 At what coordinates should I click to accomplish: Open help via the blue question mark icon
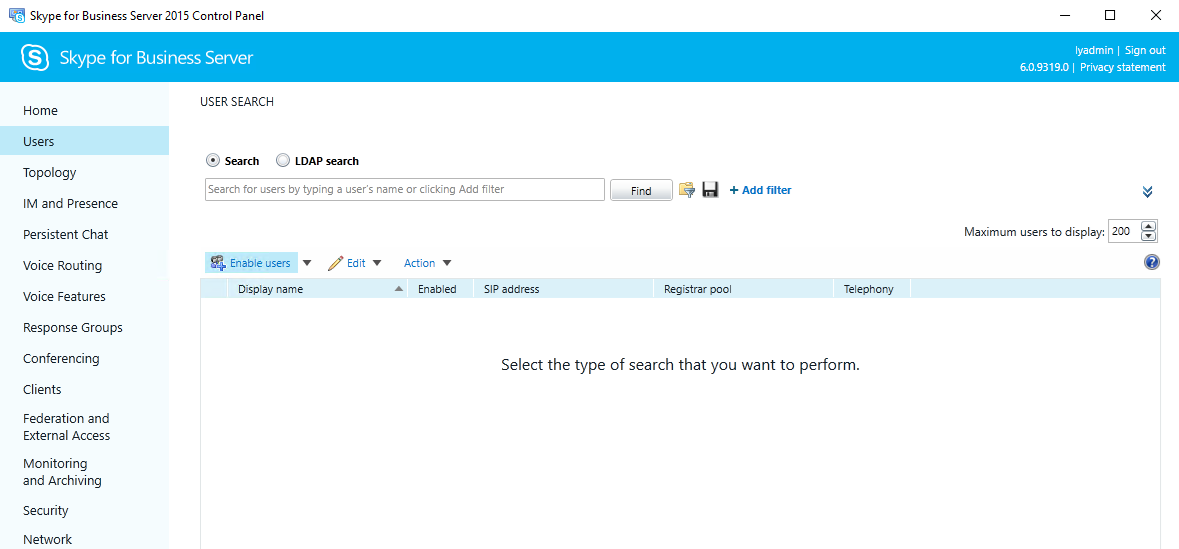[x=1151, y=262]
